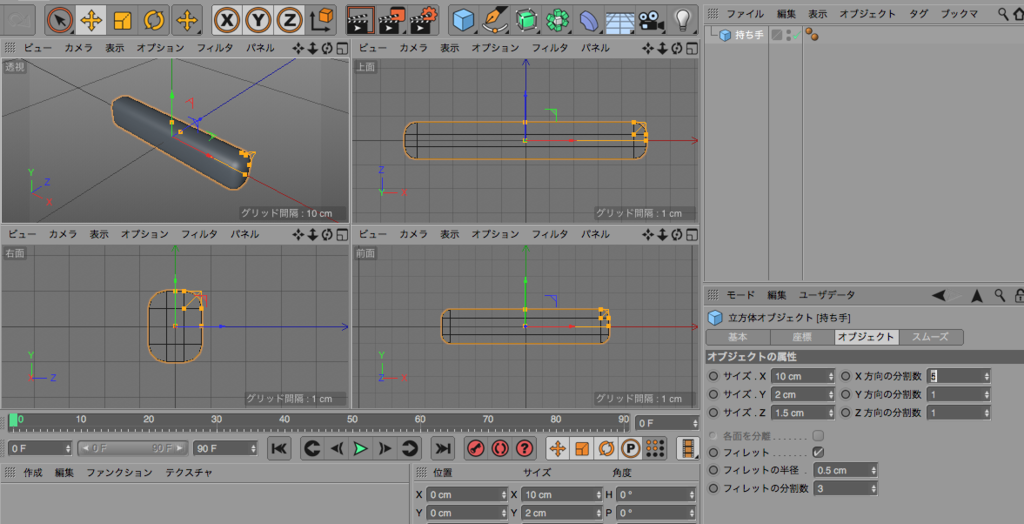Open the cube primitive objects palette
This screenshot has height=524, width=1024.
(464, 20)
